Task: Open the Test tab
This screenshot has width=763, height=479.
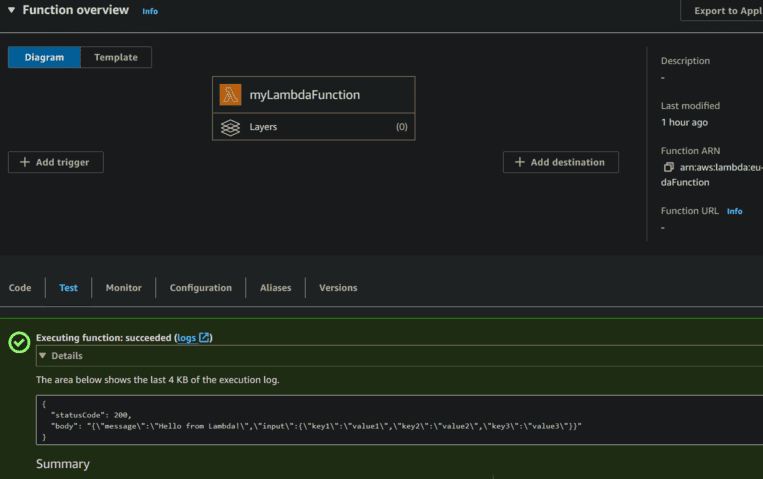Action: point(68,288)
